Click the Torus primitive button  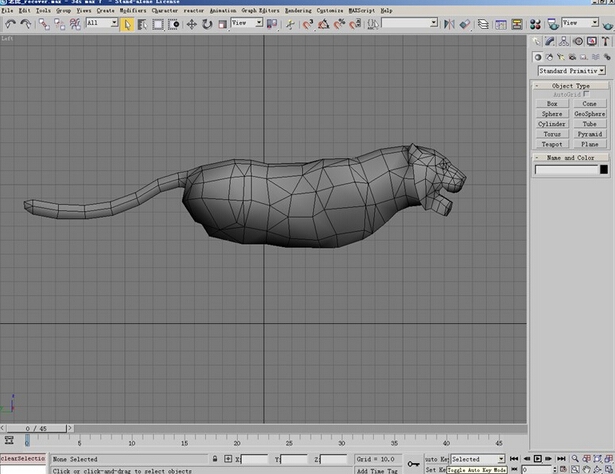(x=552, y=134)
